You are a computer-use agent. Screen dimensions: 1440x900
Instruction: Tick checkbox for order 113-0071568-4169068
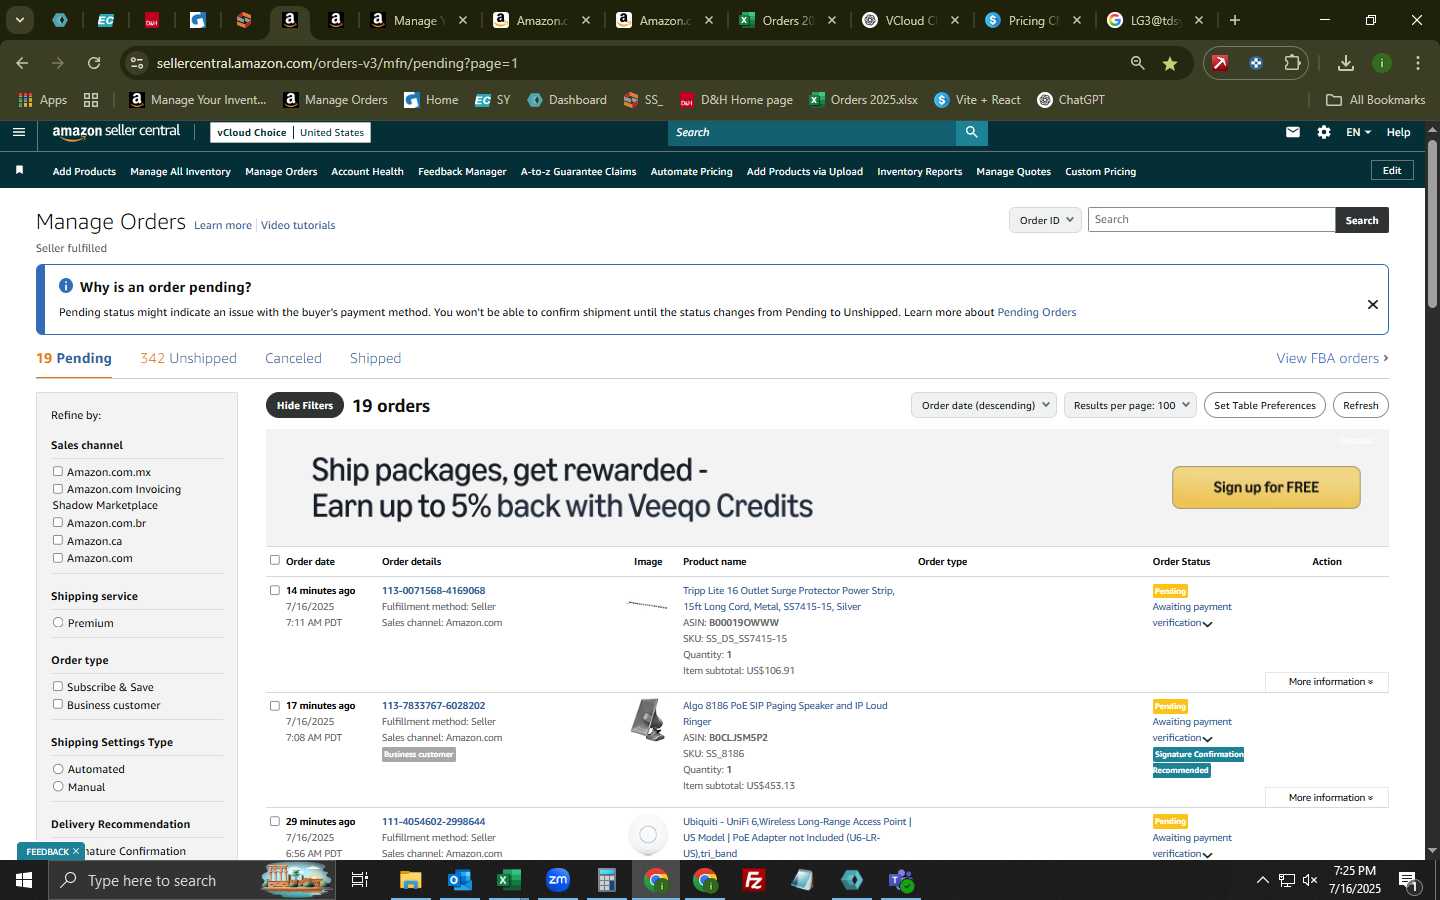(x=275, y=590)
